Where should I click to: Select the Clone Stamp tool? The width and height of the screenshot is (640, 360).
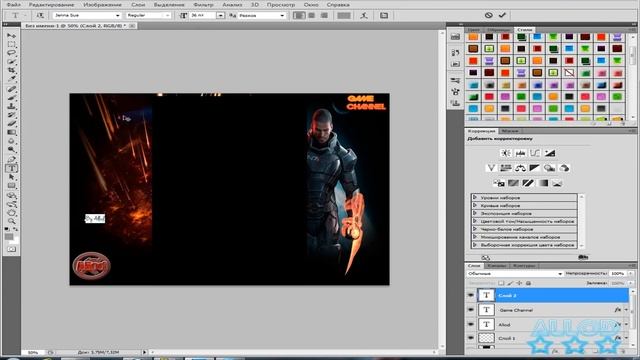click(x=11, y=106)
